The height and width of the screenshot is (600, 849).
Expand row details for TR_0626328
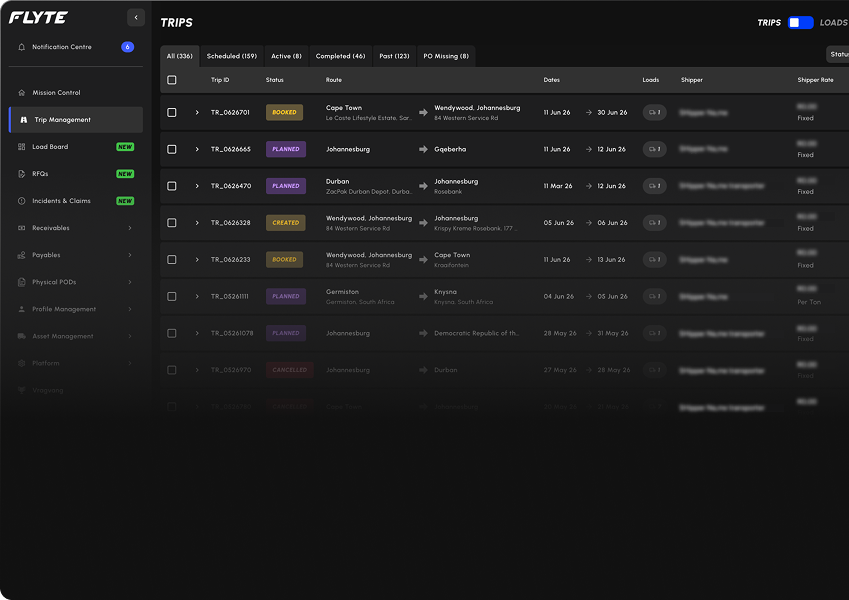(x=197, y=223)
